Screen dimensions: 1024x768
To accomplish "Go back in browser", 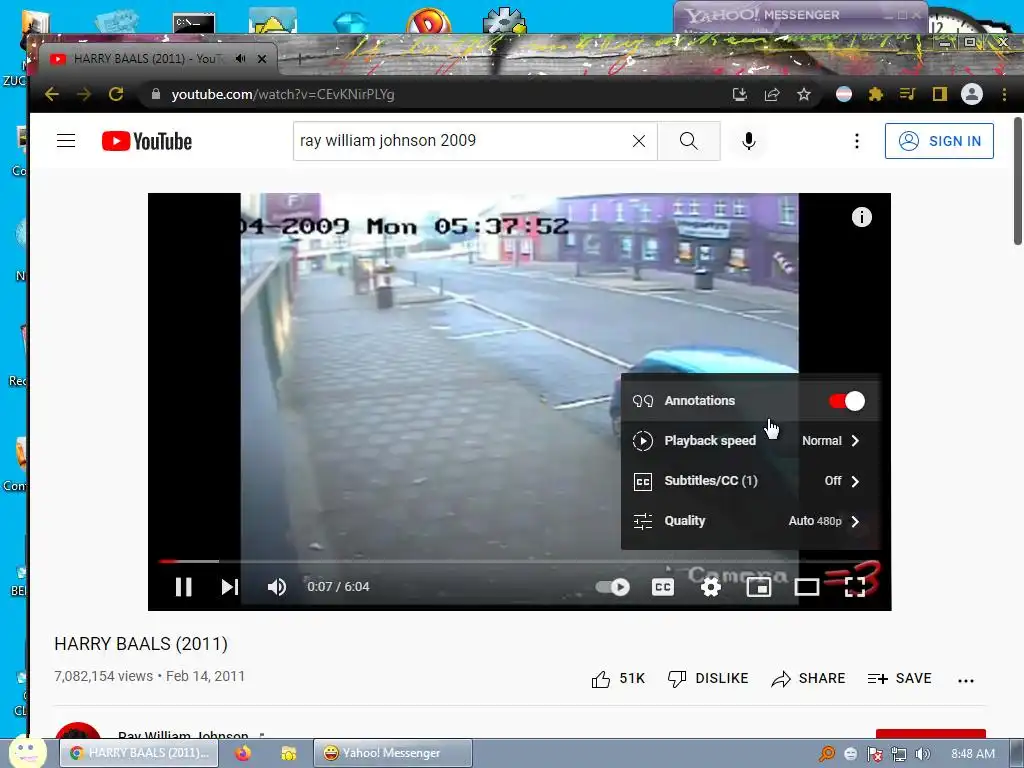I will point(52,94).
